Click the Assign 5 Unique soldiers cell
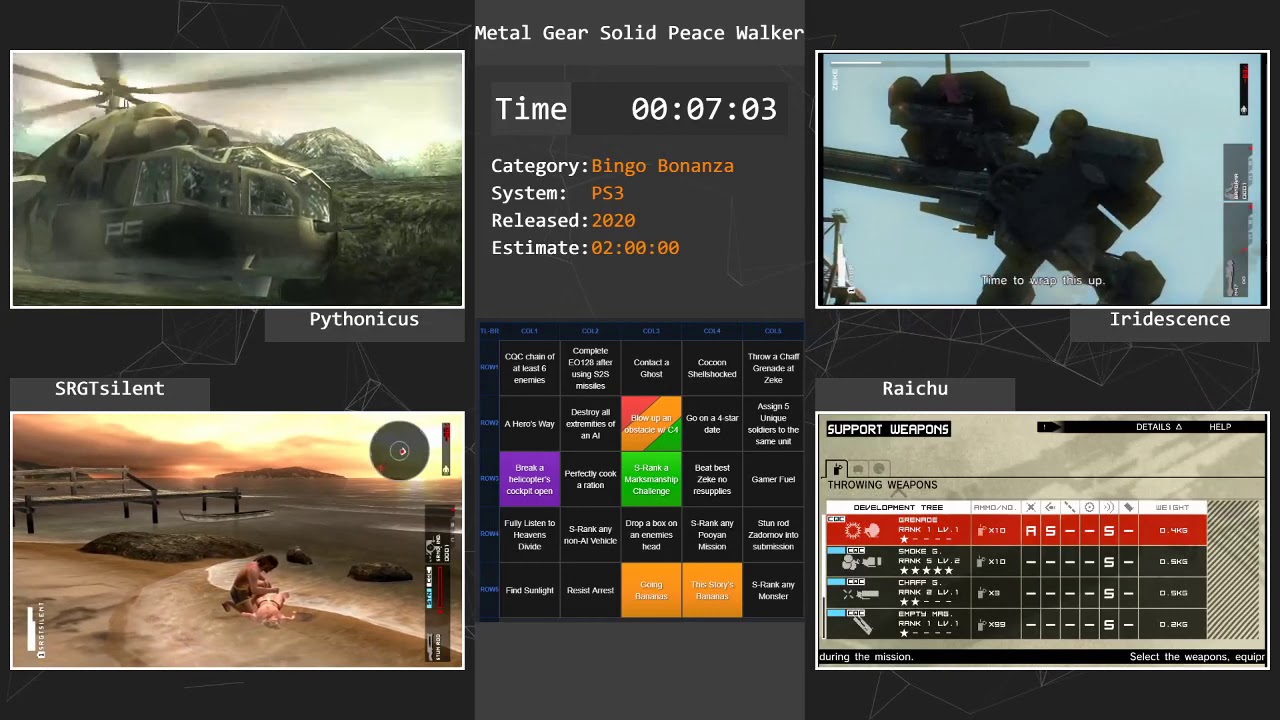 773,424
